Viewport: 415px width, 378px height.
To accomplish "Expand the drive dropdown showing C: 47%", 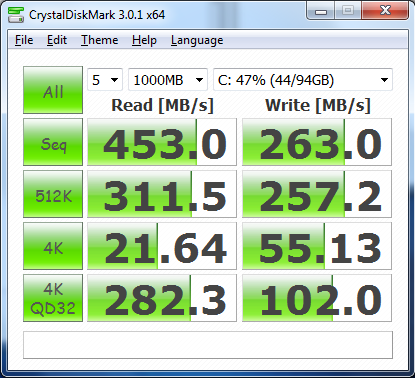I will [x=303, y=80].
